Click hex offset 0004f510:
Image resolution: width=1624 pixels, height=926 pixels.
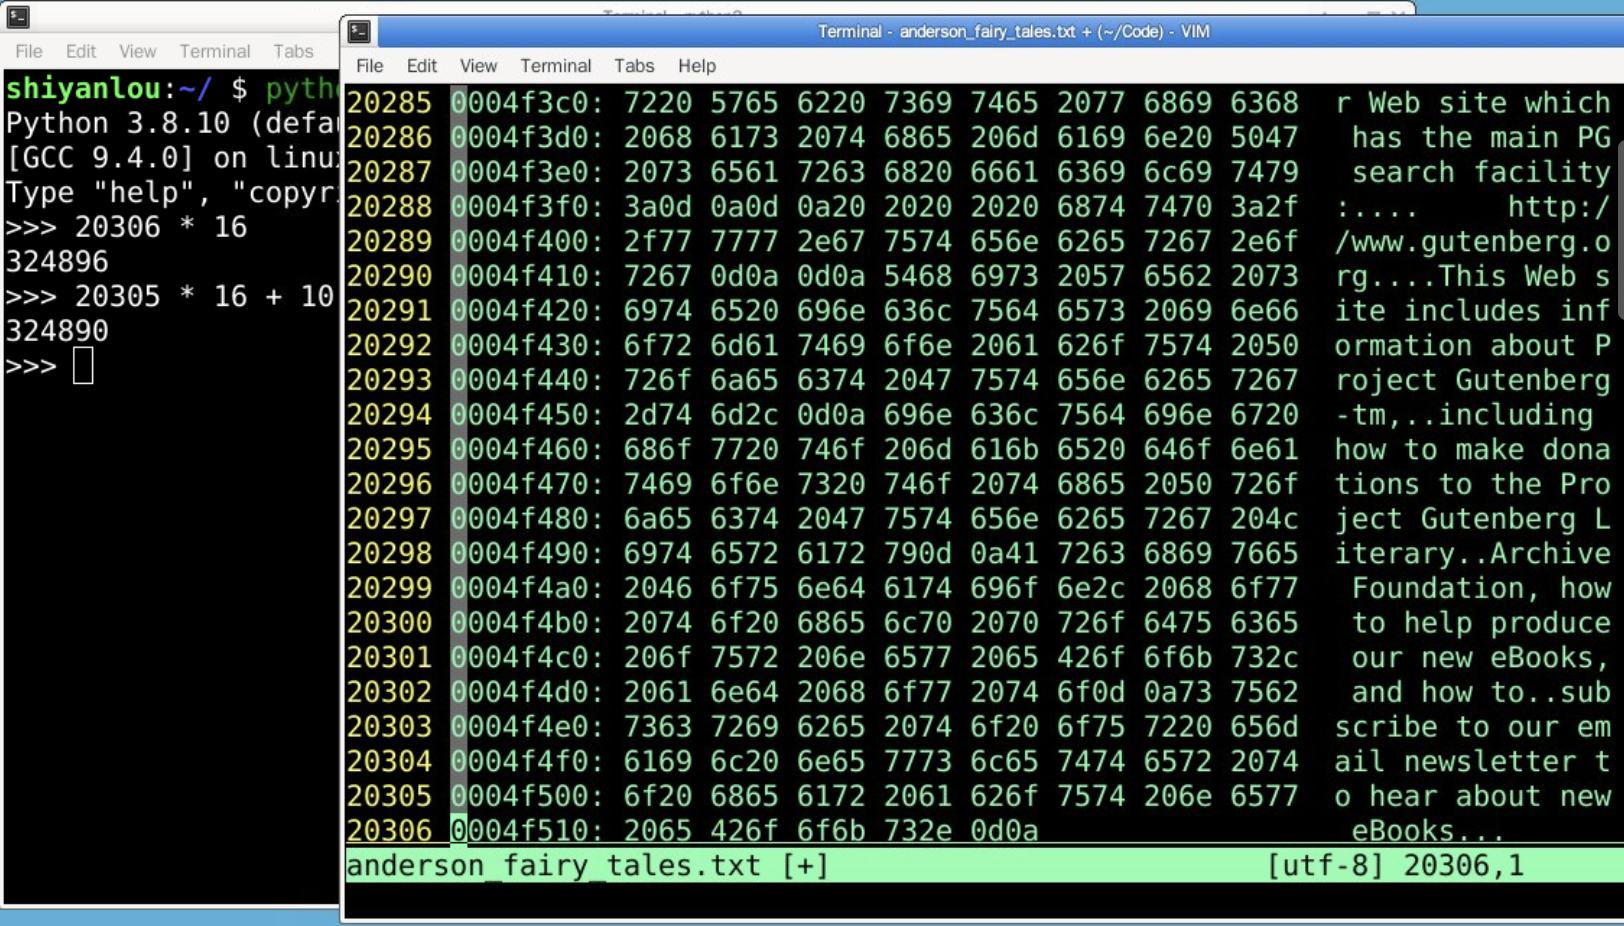527,831
